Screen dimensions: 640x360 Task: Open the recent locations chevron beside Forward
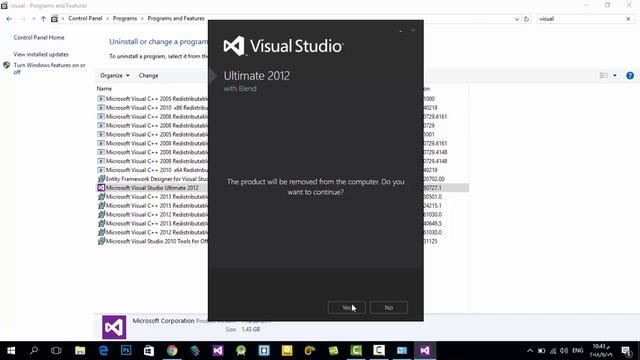(33, 19)
